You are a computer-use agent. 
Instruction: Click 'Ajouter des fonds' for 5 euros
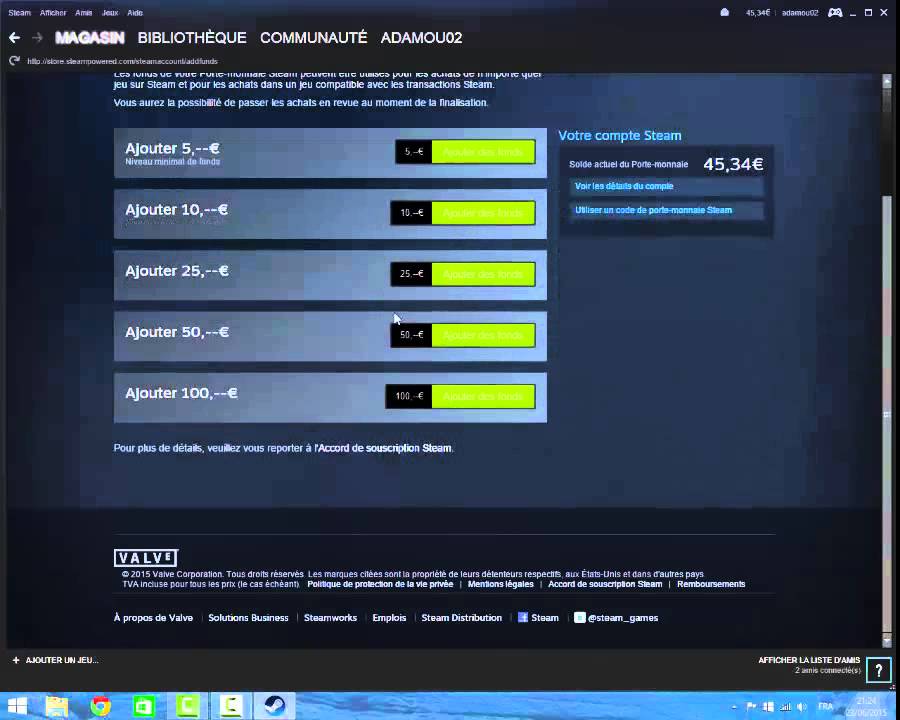click(483, 152)
